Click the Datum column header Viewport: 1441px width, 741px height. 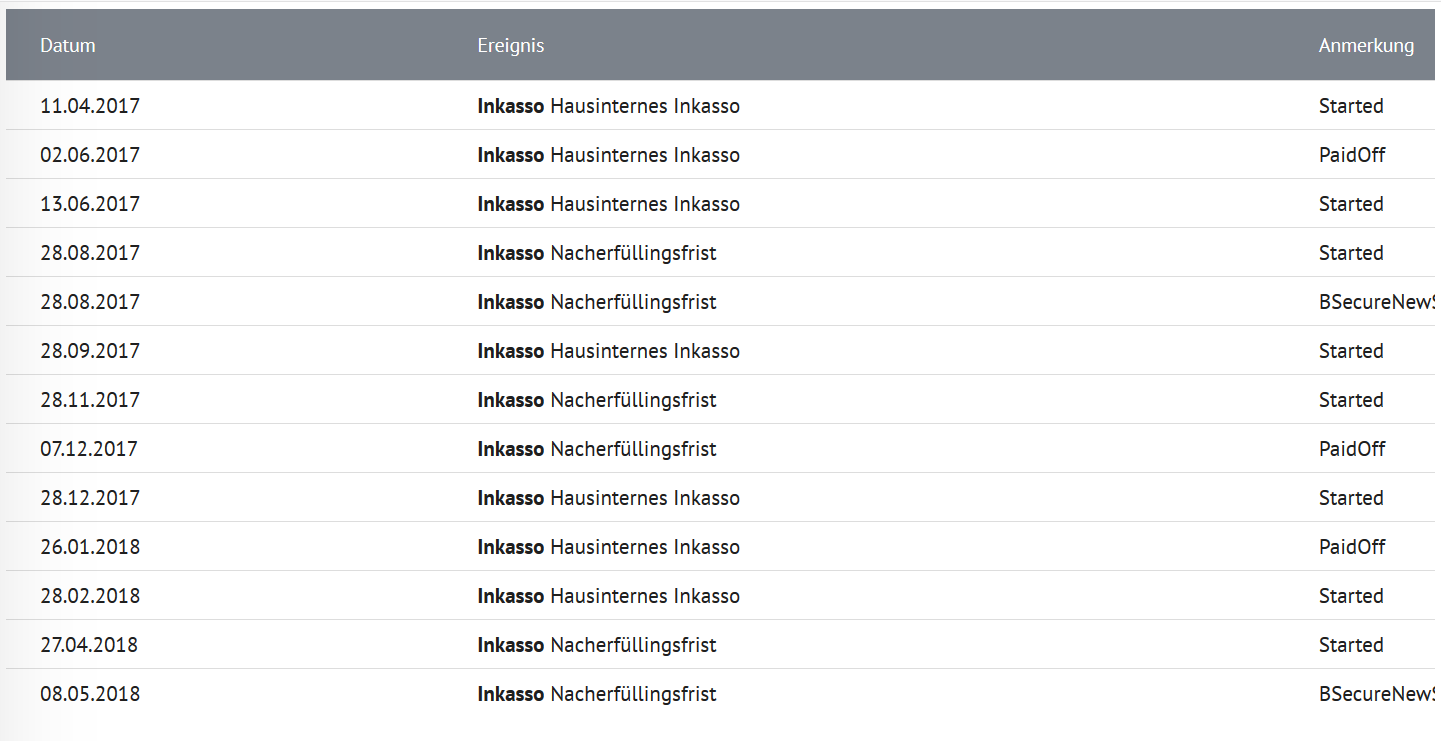68,45
